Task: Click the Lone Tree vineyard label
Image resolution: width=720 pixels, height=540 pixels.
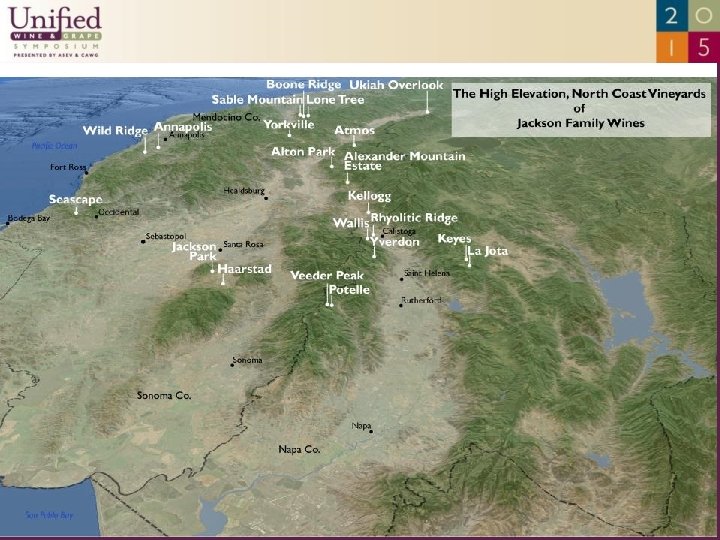Action: tap(336, 100)
